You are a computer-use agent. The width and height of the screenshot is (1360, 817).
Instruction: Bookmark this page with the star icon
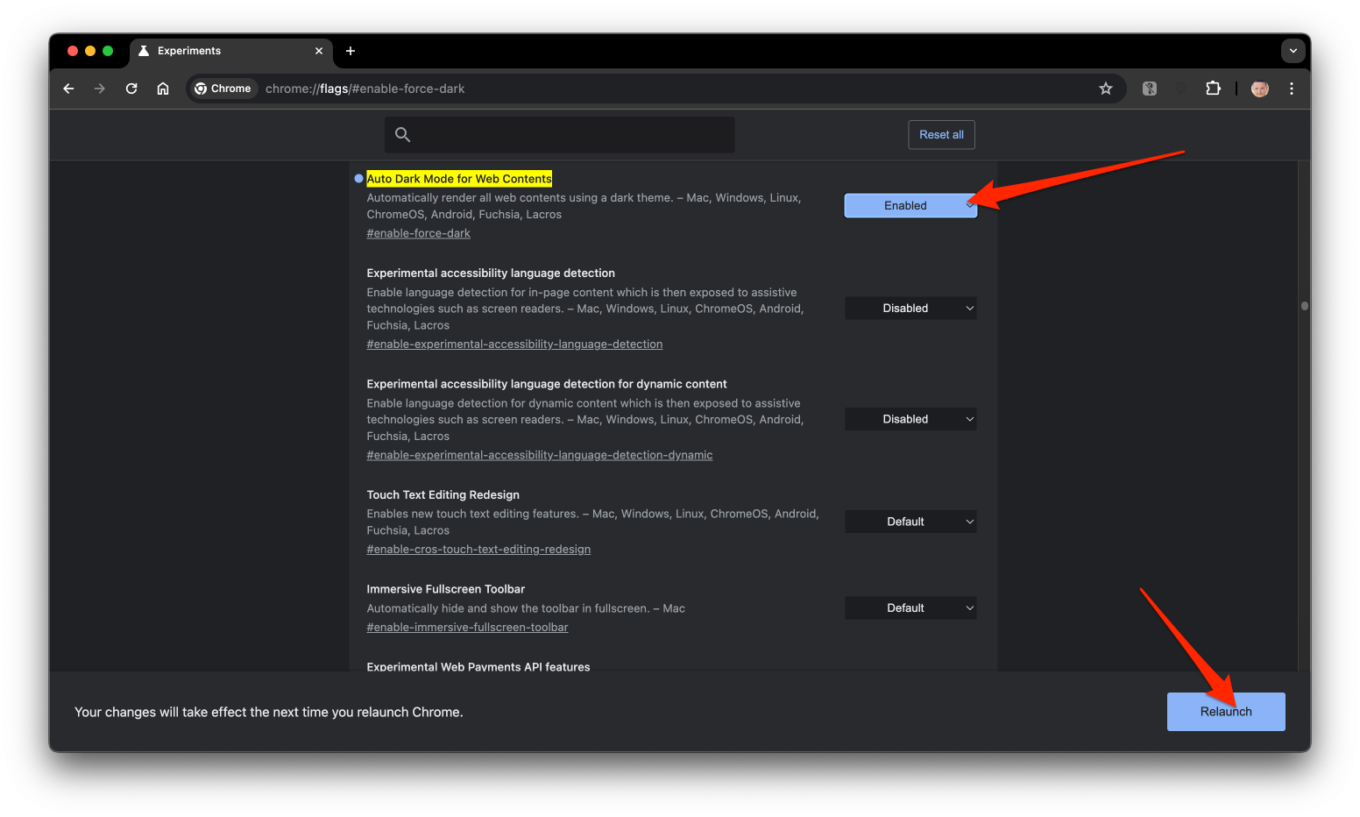pyautogui.click(x=1106, y=89)
